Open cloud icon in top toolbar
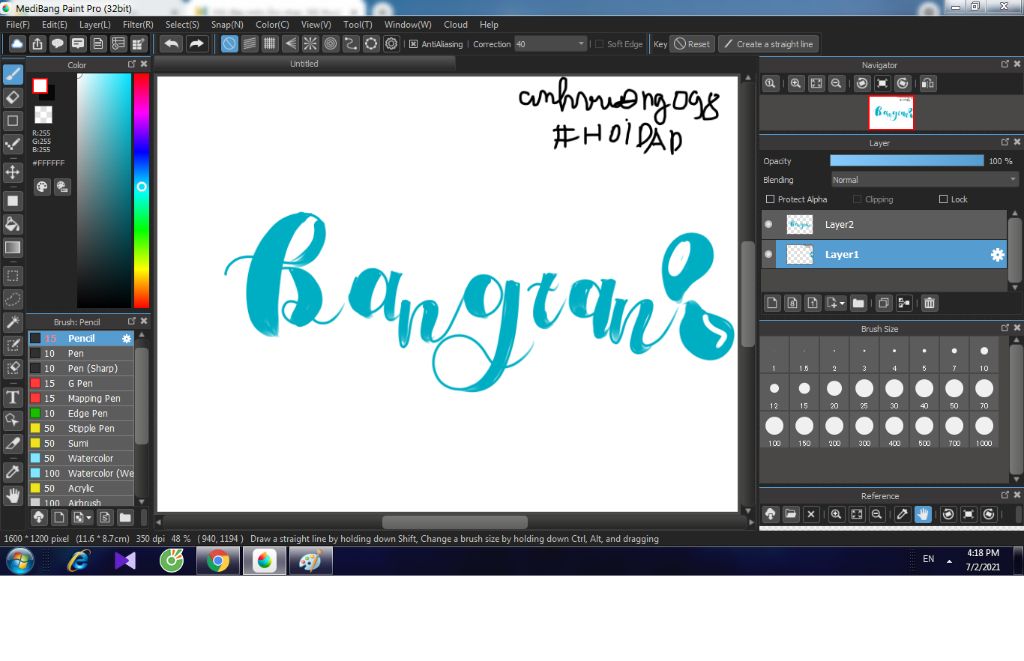This screenshot has height=661, width=1024. tap(17, 44)
